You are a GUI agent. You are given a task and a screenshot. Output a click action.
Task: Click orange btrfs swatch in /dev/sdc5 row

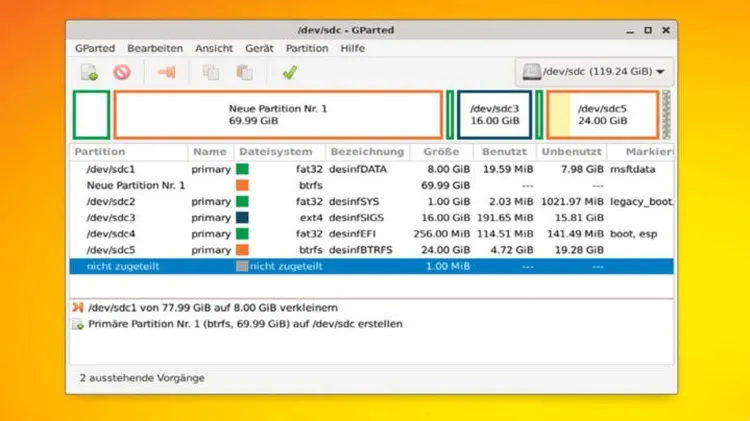(x=243, y=250)
